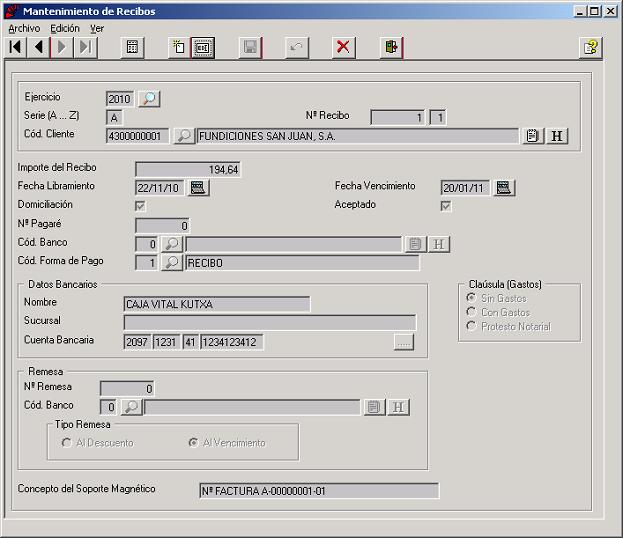
Task: Click H button next to upper Cód. Banco
Action: [x=439, y=244]
